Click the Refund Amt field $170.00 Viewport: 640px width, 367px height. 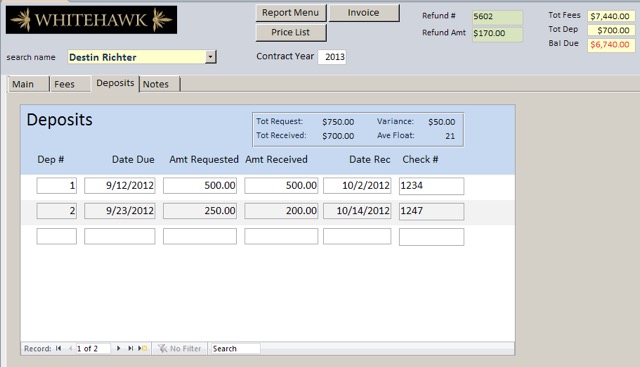tap(497, 33)
